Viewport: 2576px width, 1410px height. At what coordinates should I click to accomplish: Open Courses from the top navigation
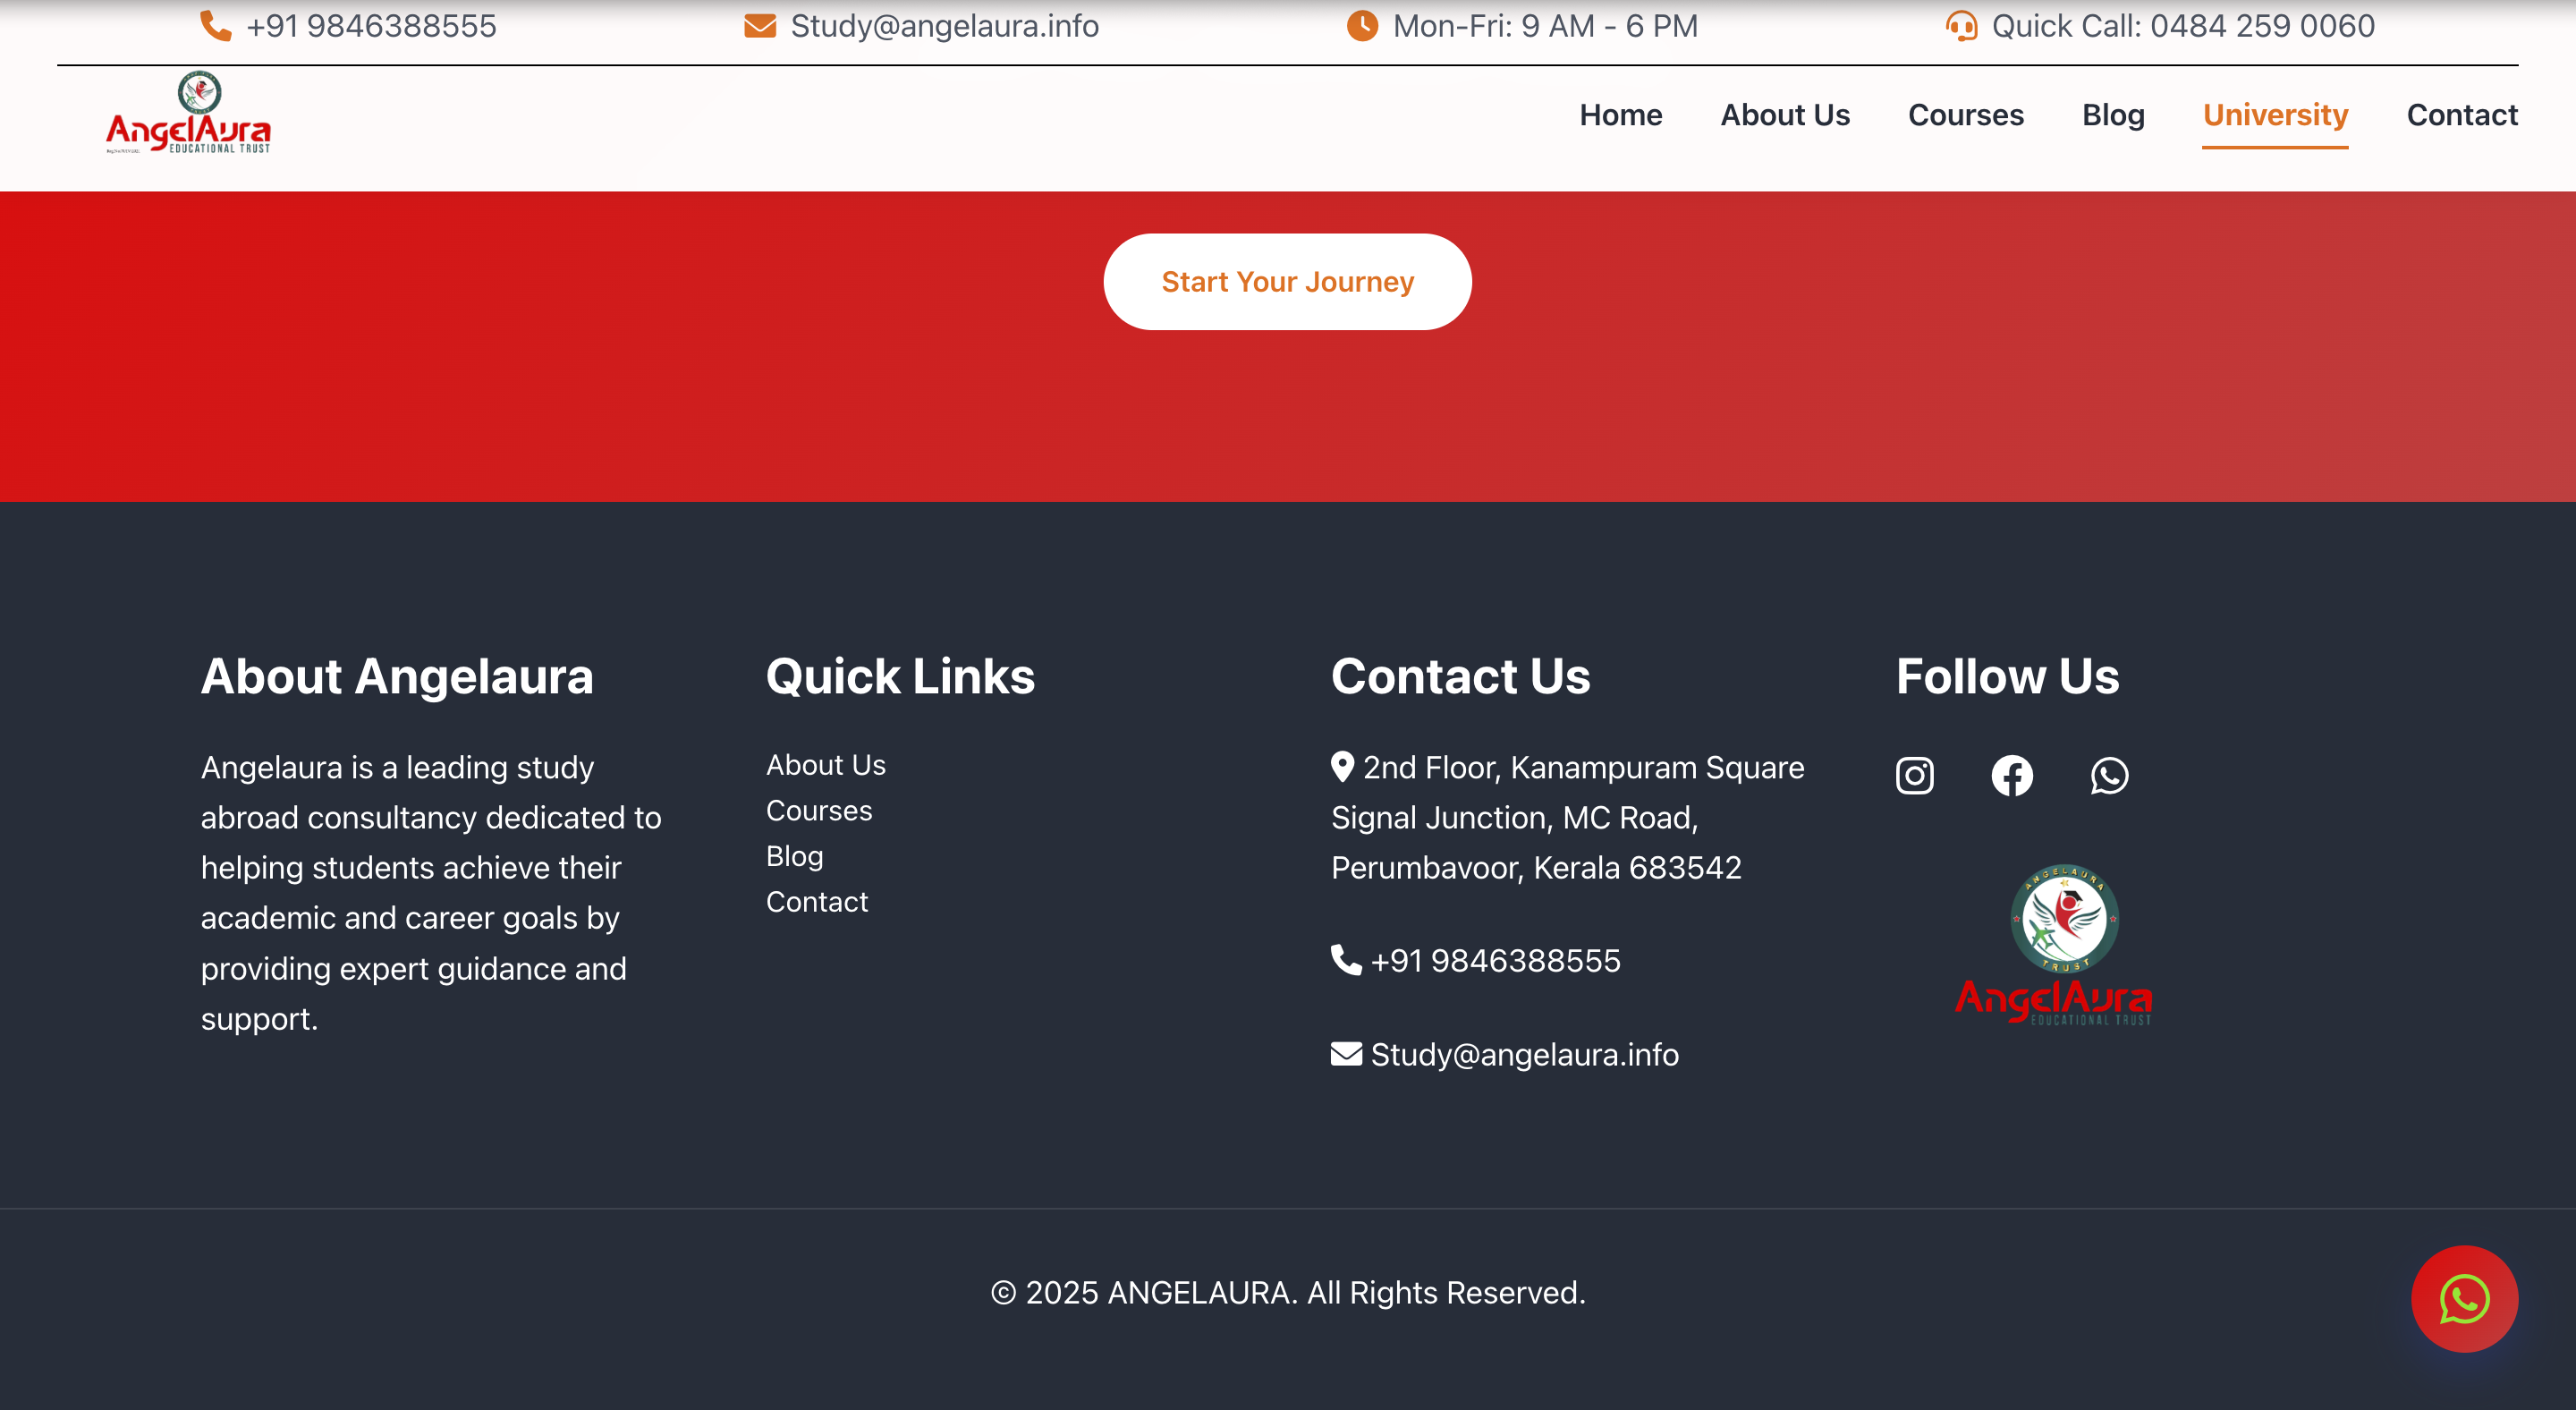(x=1965, y=115)
